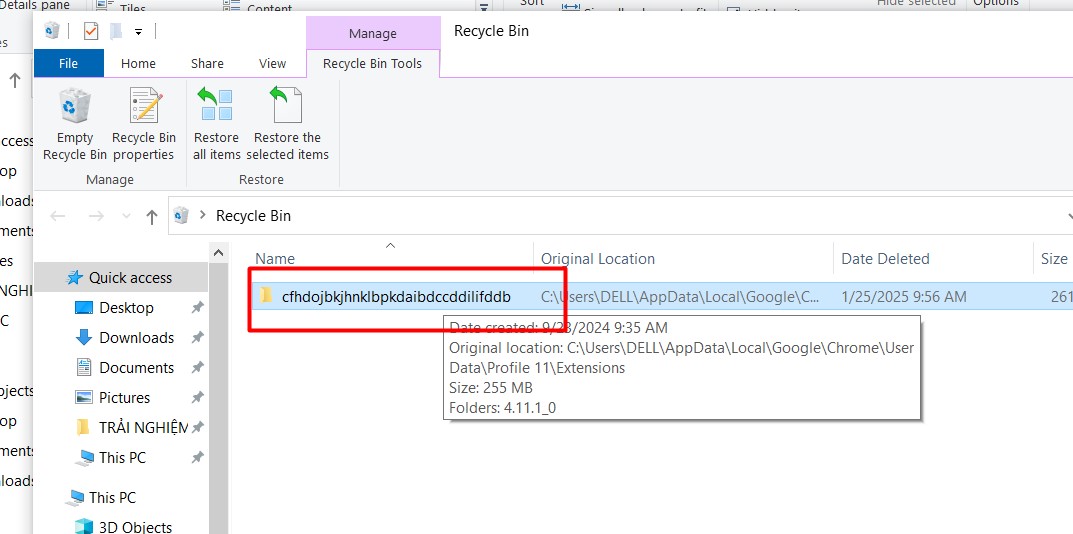Select the cfhdojbkjhnklbpkdaibdccddilifddb folder
The height and width of the screenshot is (534, 1073).
tap(395, 296)
